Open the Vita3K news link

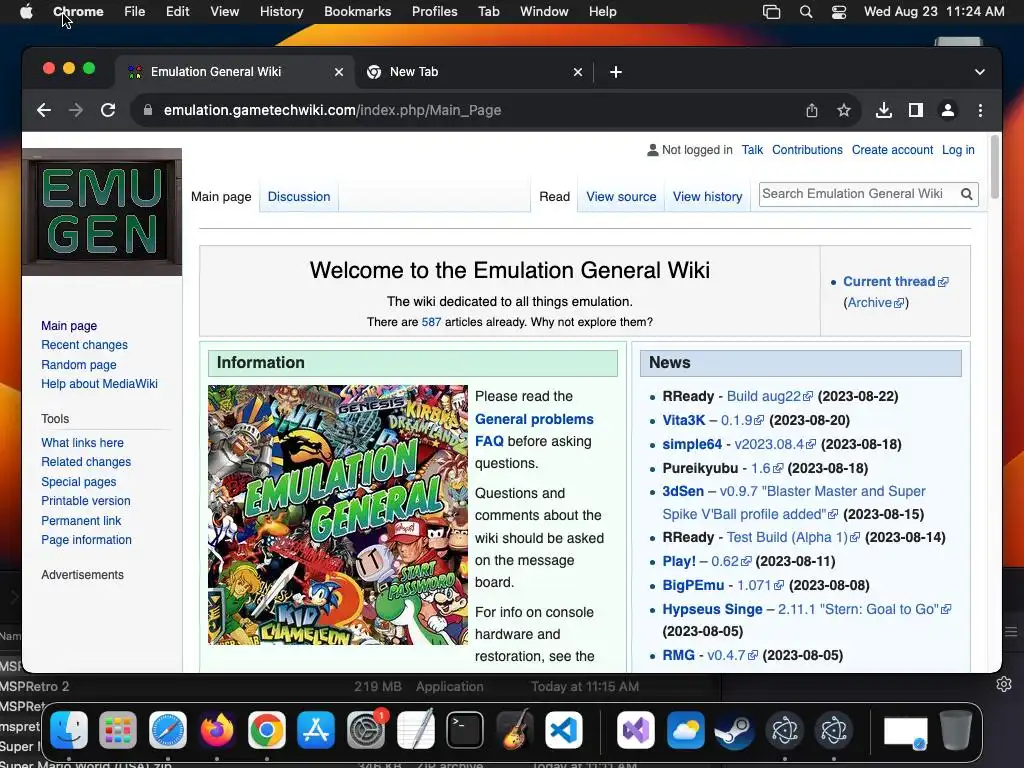pyautogui.click(x=684, y=421)
